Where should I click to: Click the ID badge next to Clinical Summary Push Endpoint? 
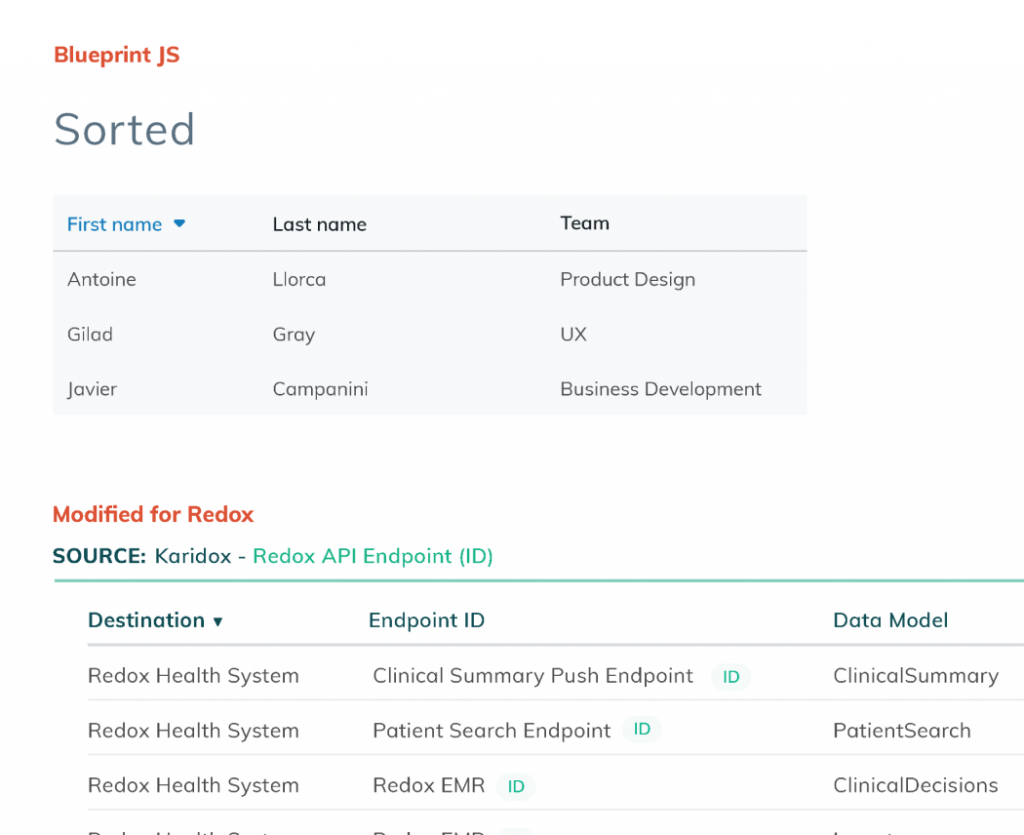[730, 677]
